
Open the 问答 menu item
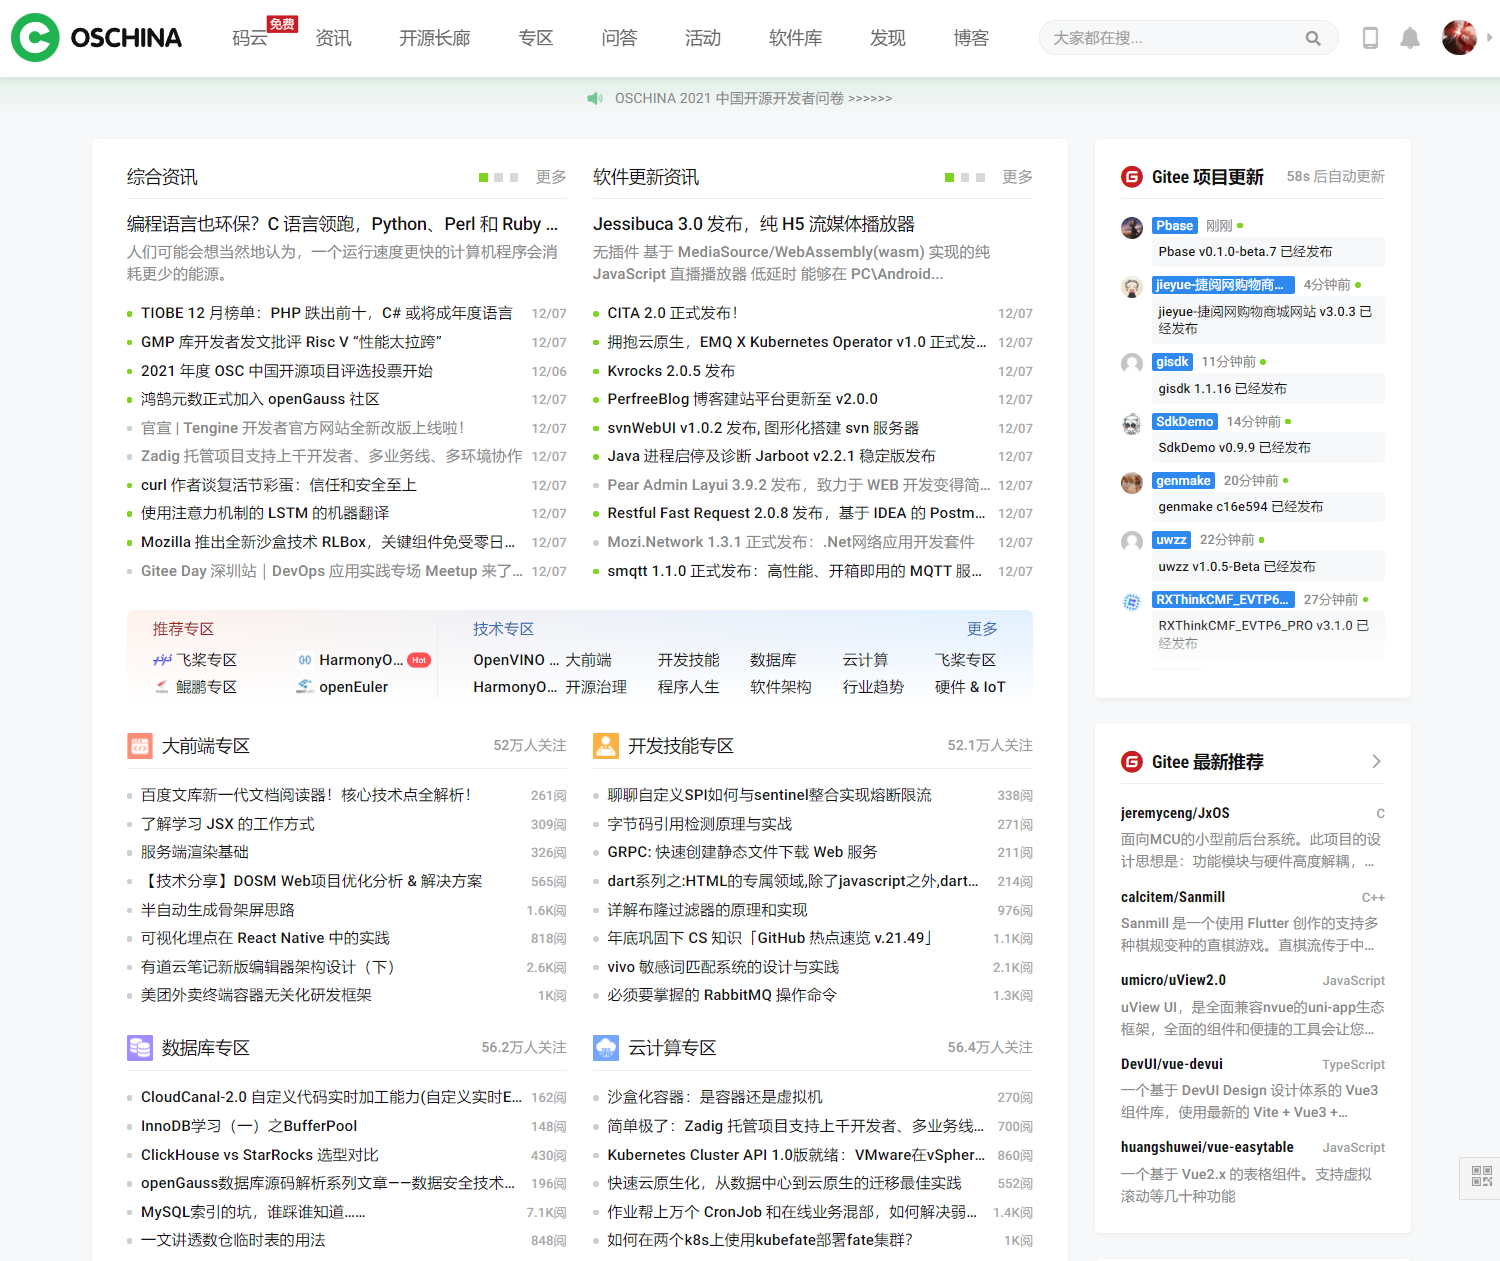pos(620,38)
